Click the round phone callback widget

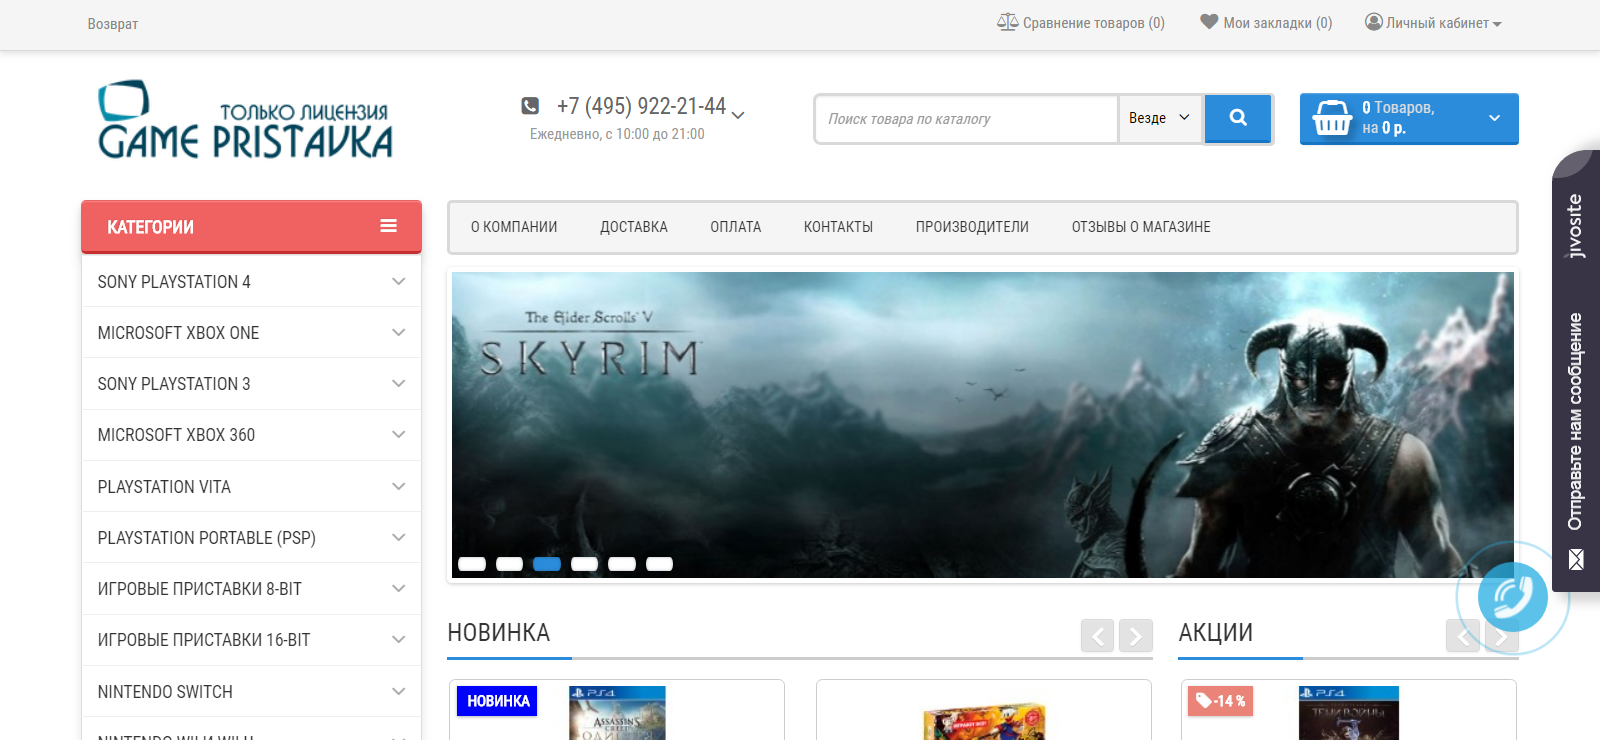[1512, 597]
